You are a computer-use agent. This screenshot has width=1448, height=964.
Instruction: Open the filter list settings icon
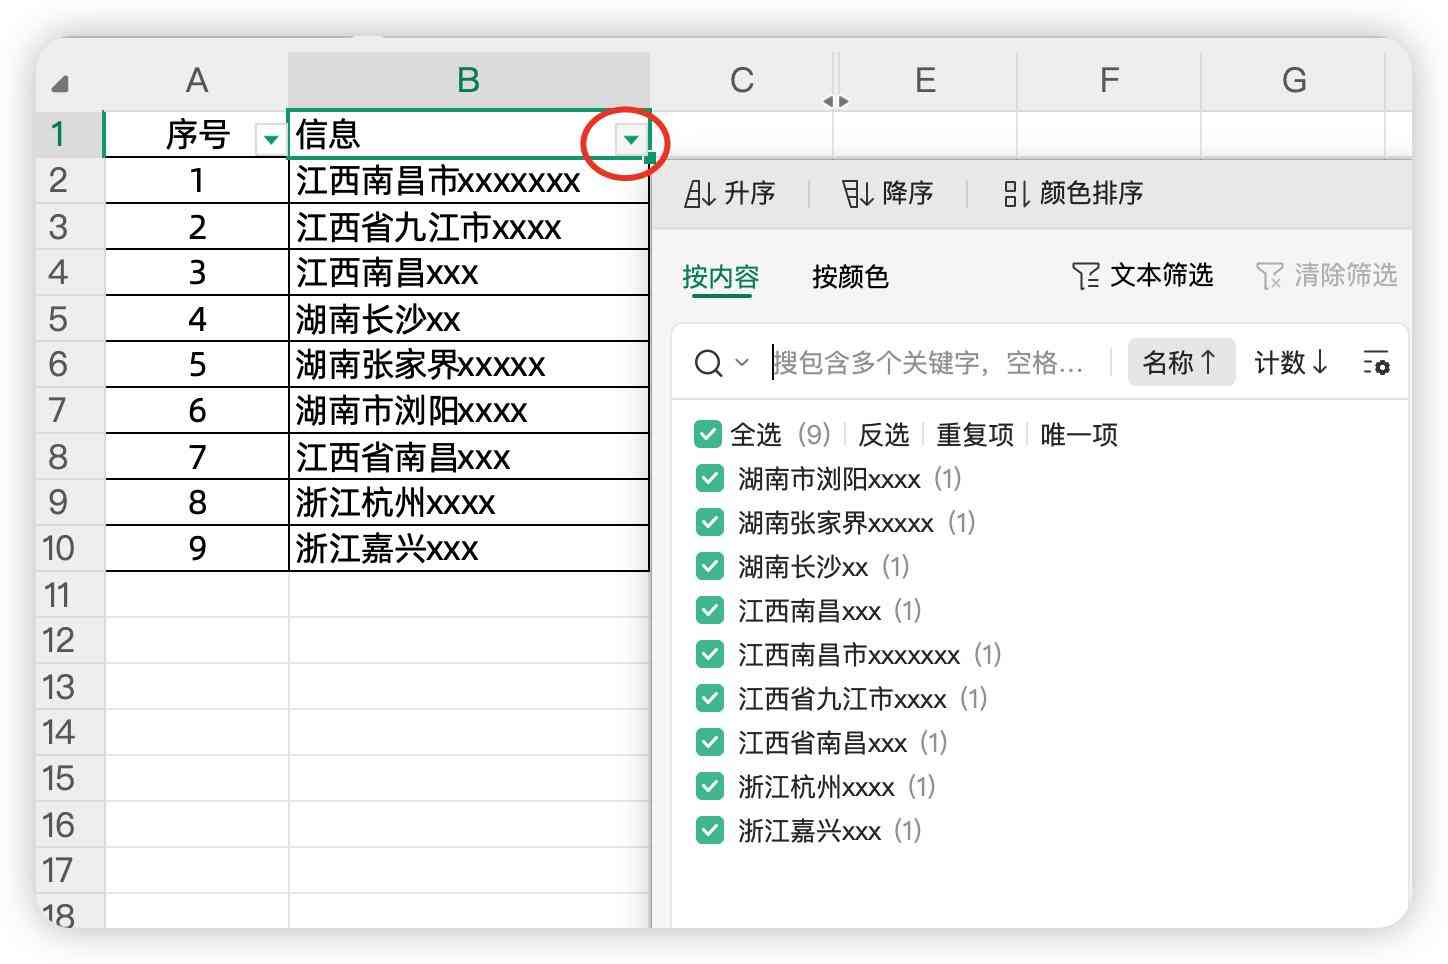[x=1378, y=364]
